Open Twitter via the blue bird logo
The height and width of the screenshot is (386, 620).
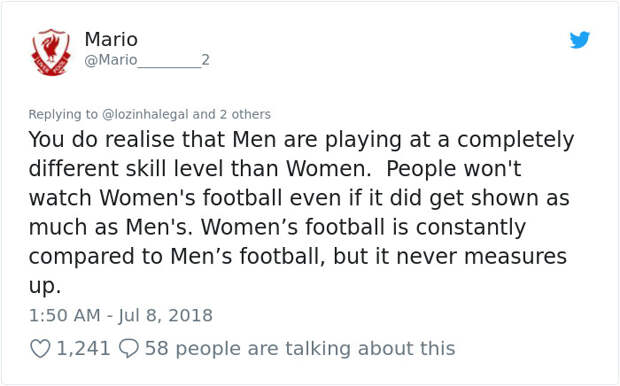pyautogui.click(x=580, y=40)
